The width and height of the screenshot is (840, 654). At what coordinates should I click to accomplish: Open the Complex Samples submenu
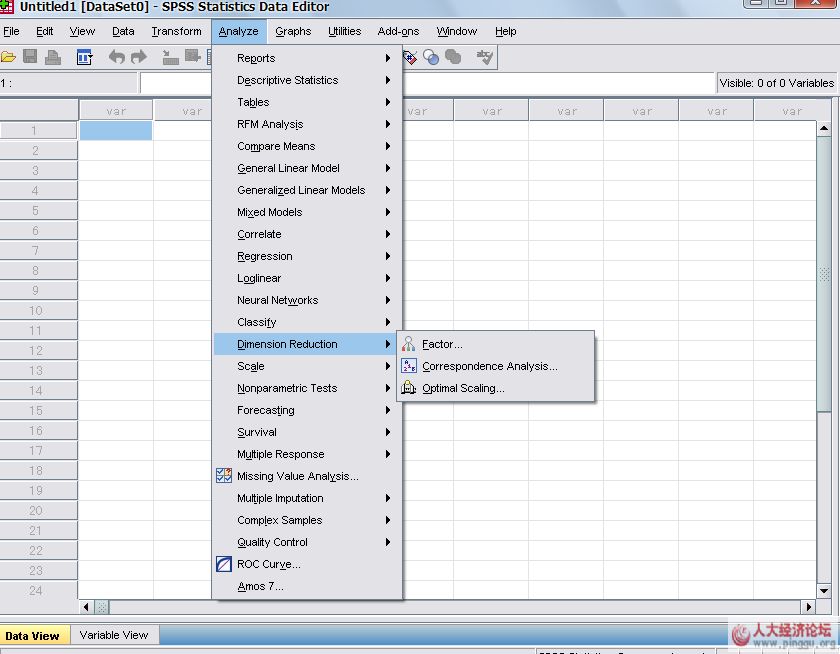click(308, 520)
